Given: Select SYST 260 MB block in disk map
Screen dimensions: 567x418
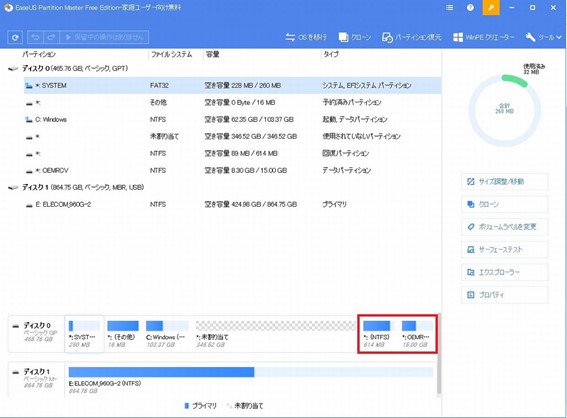Looking at the screenshot, I should (x=85, y=334).
